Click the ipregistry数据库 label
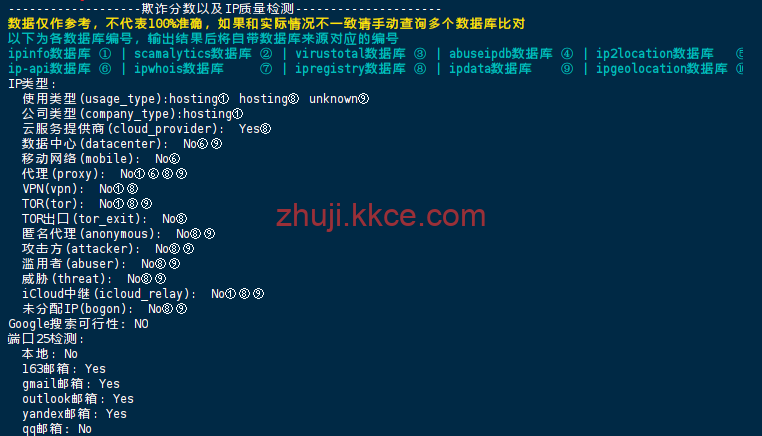The image size is (762, 436). tap(350, 69)
